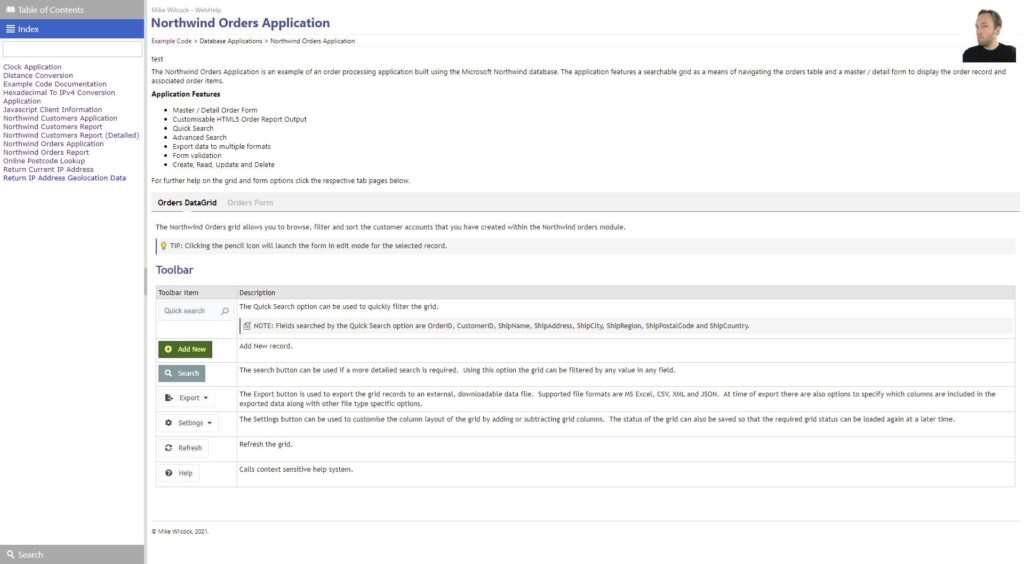Image resolution: width=1024 pixels, height=564 pixels.
Task: Open the Example Code breadcrumb link
Action: tap(171, 41)
